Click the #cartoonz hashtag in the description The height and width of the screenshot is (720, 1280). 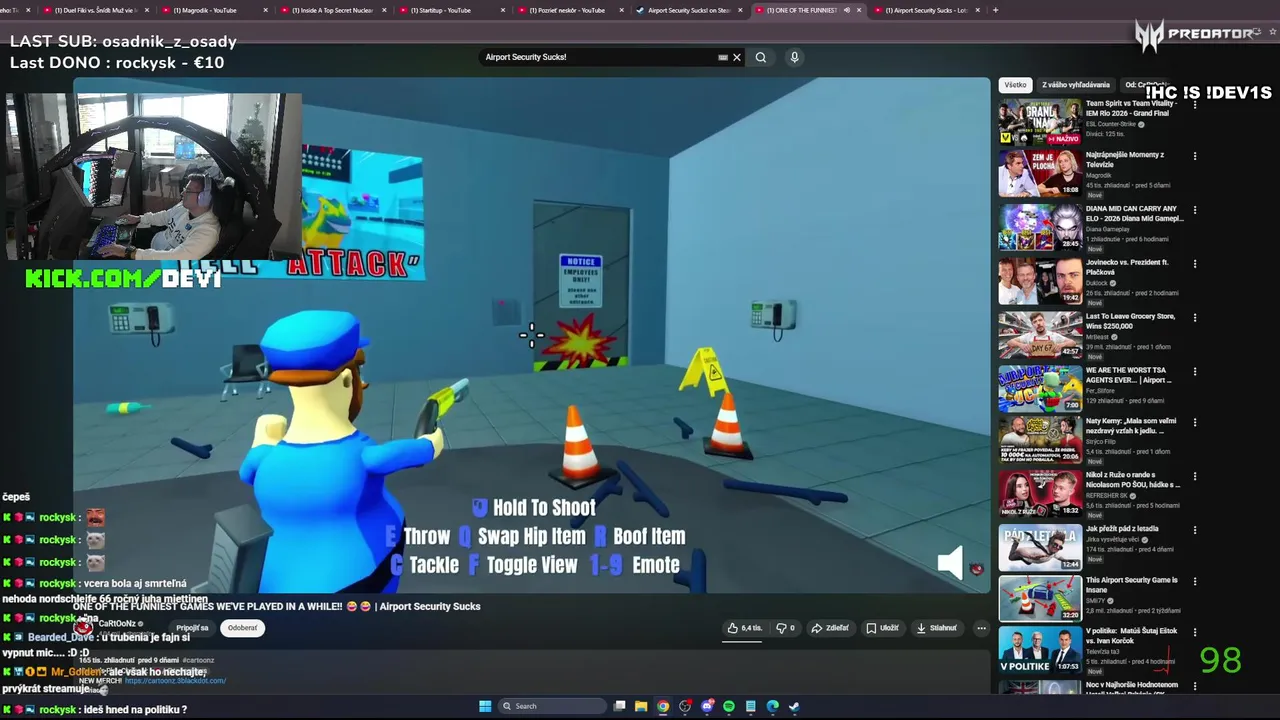coord(198,660)
